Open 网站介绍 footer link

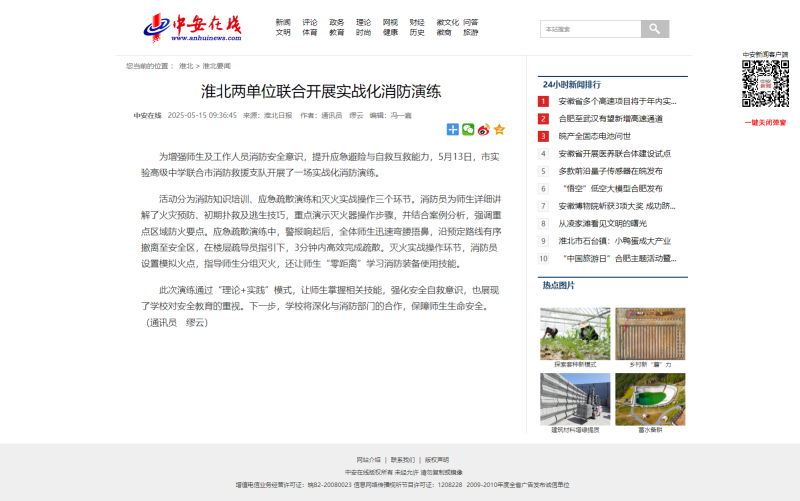pos(368,460)
